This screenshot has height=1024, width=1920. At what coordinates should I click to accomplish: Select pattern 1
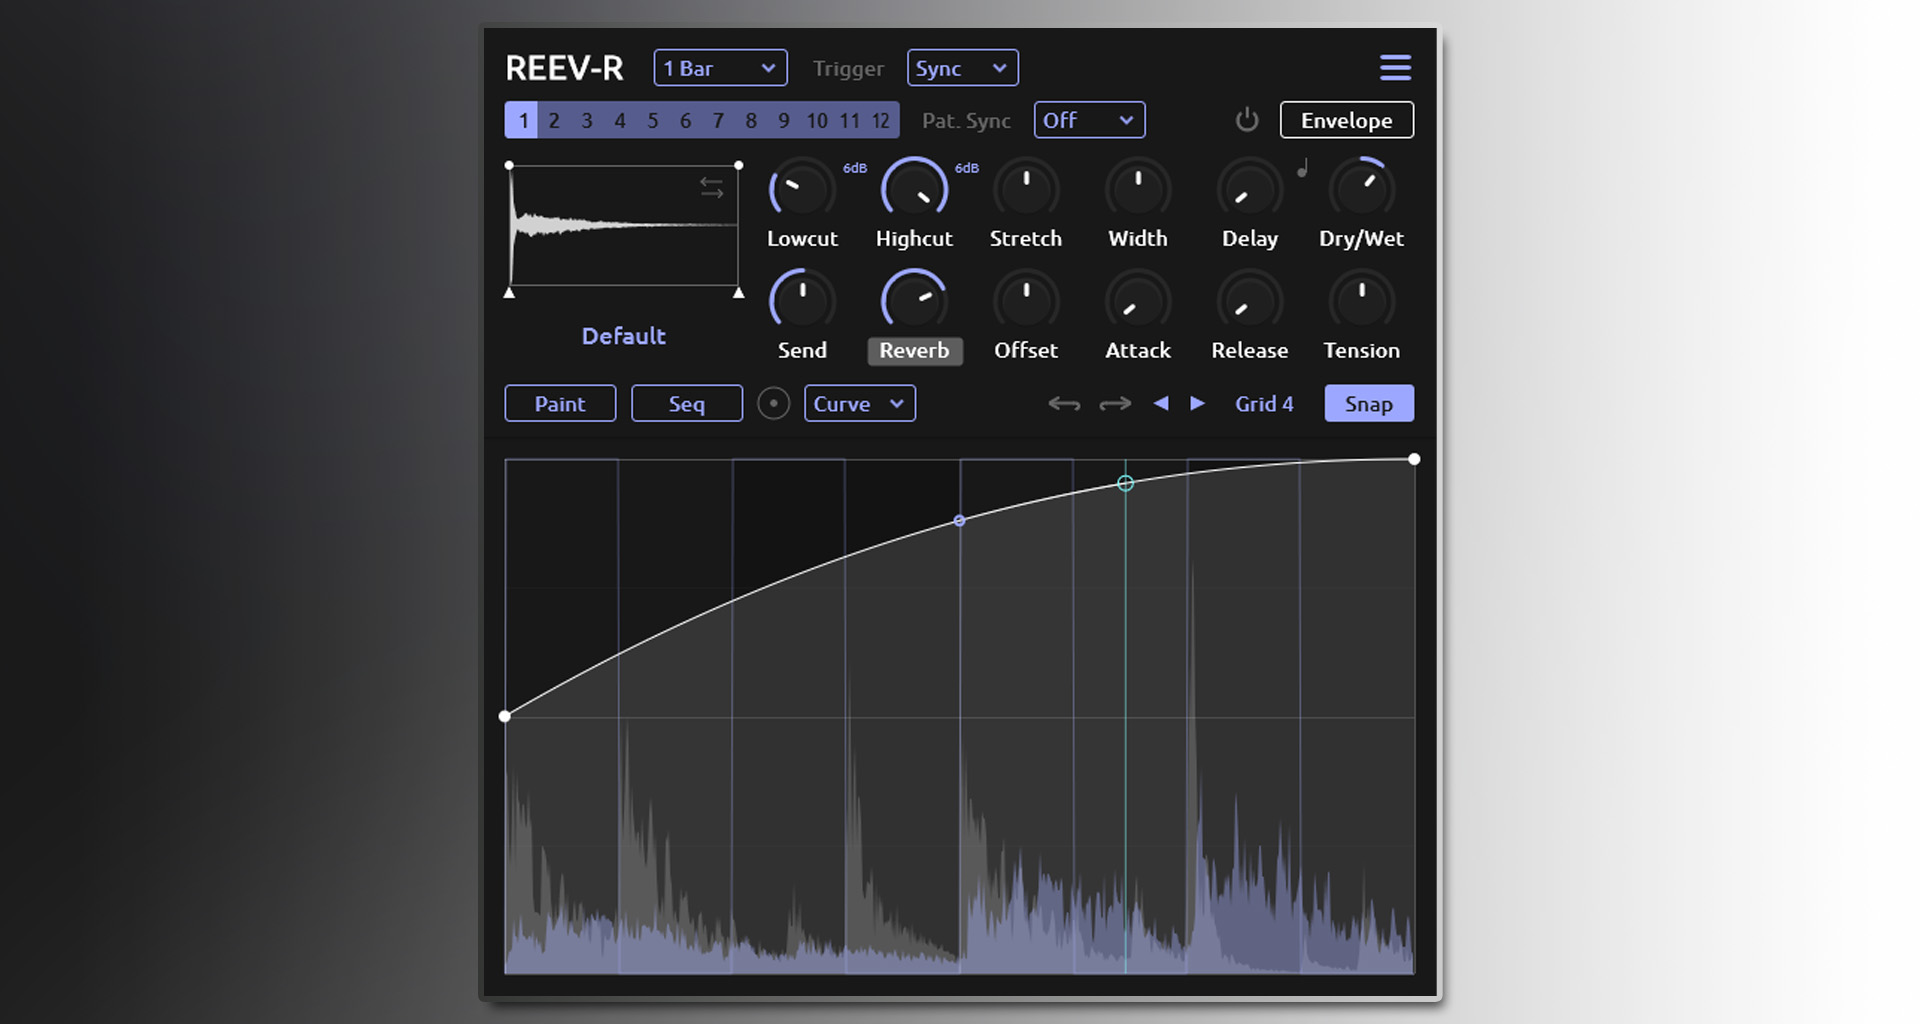522,120
